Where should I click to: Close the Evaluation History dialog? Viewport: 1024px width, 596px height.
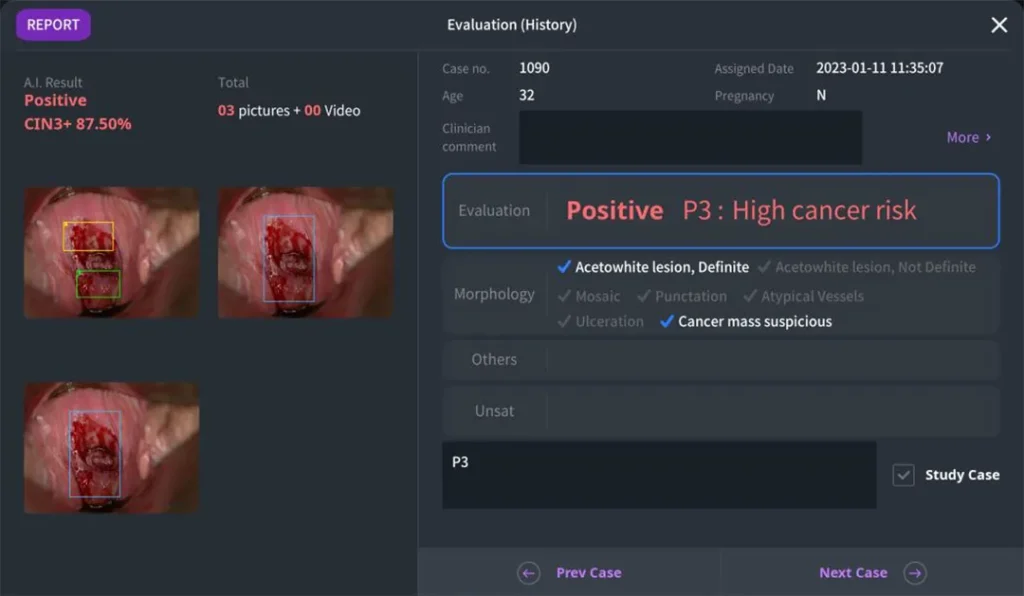tap(998, 25)
